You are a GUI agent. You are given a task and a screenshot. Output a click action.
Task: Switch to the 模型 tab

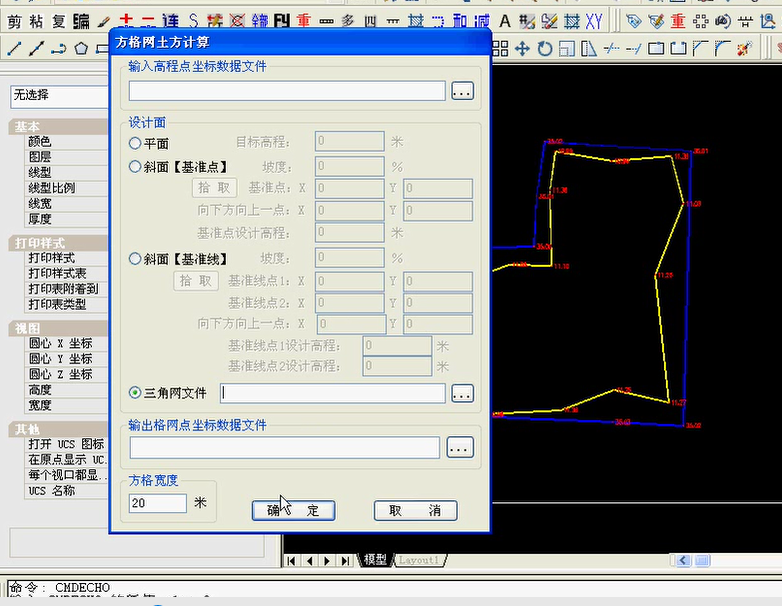pos(375,560)
